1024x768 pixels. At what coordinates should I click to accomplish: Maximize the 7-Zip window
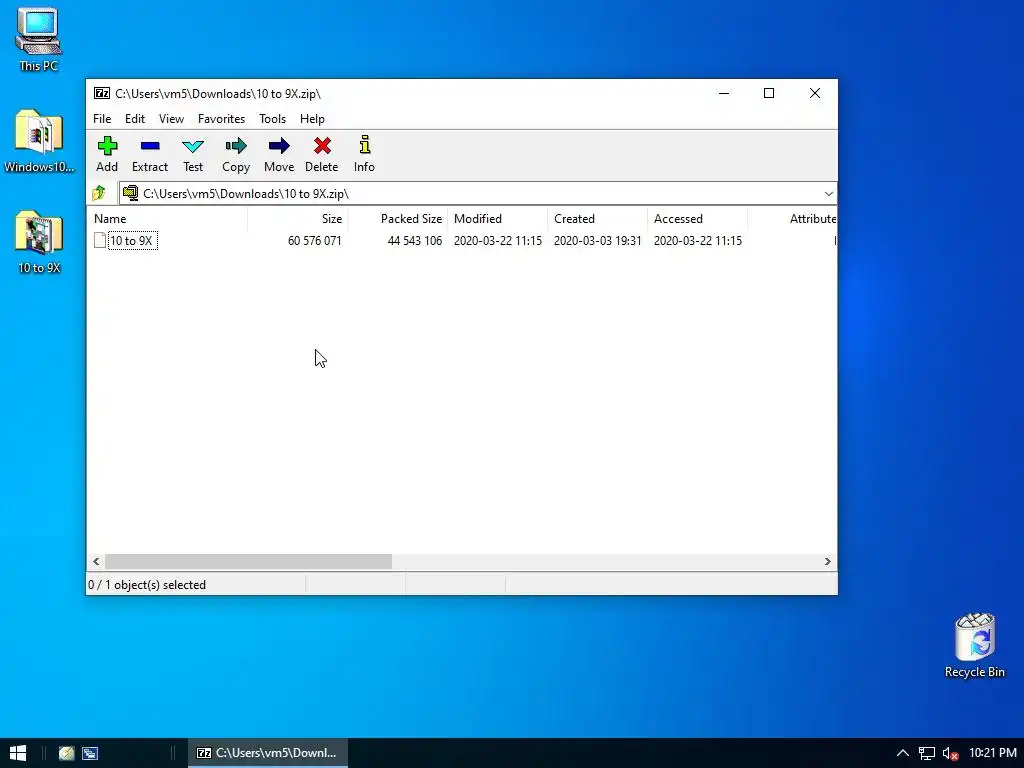point(769,93)
